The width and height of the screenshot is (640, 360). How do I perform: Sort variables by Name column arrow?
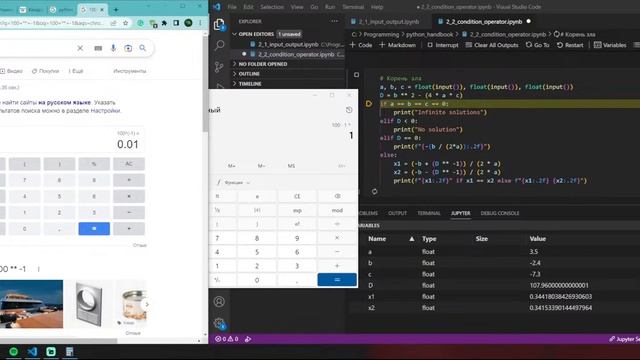click(x=411, y=239)
